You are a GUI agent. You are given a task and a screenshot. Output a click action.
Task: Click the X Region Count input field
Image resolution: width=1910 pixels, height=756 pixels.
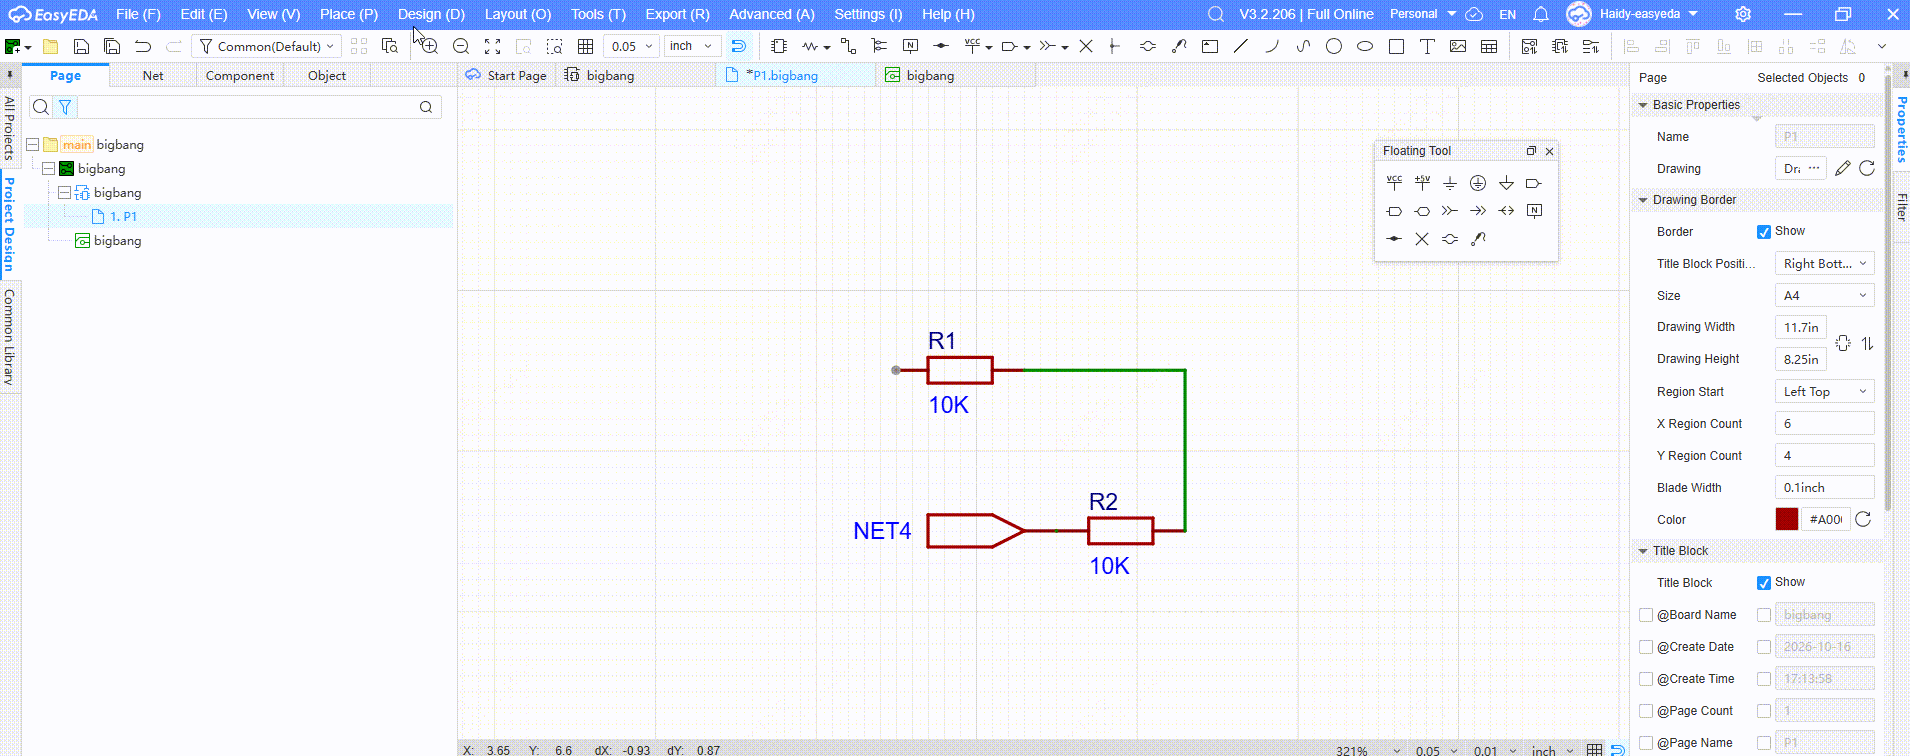1825,424
